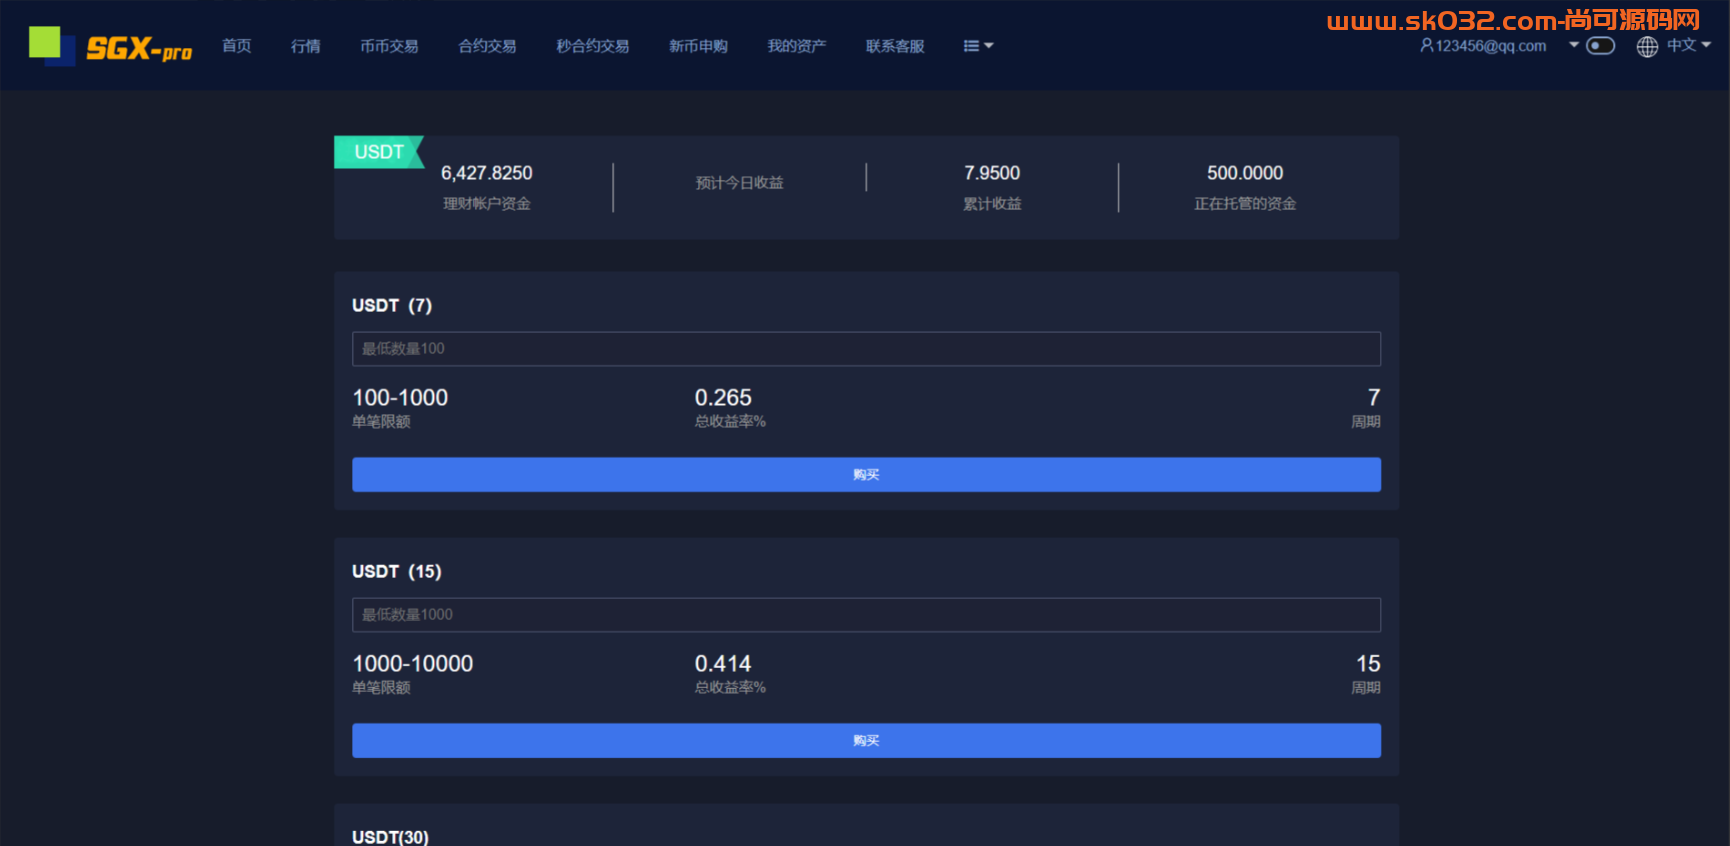
Task: Click the USDT (7) plan heading
Action: pyautogui.click(x=392, y=306)
